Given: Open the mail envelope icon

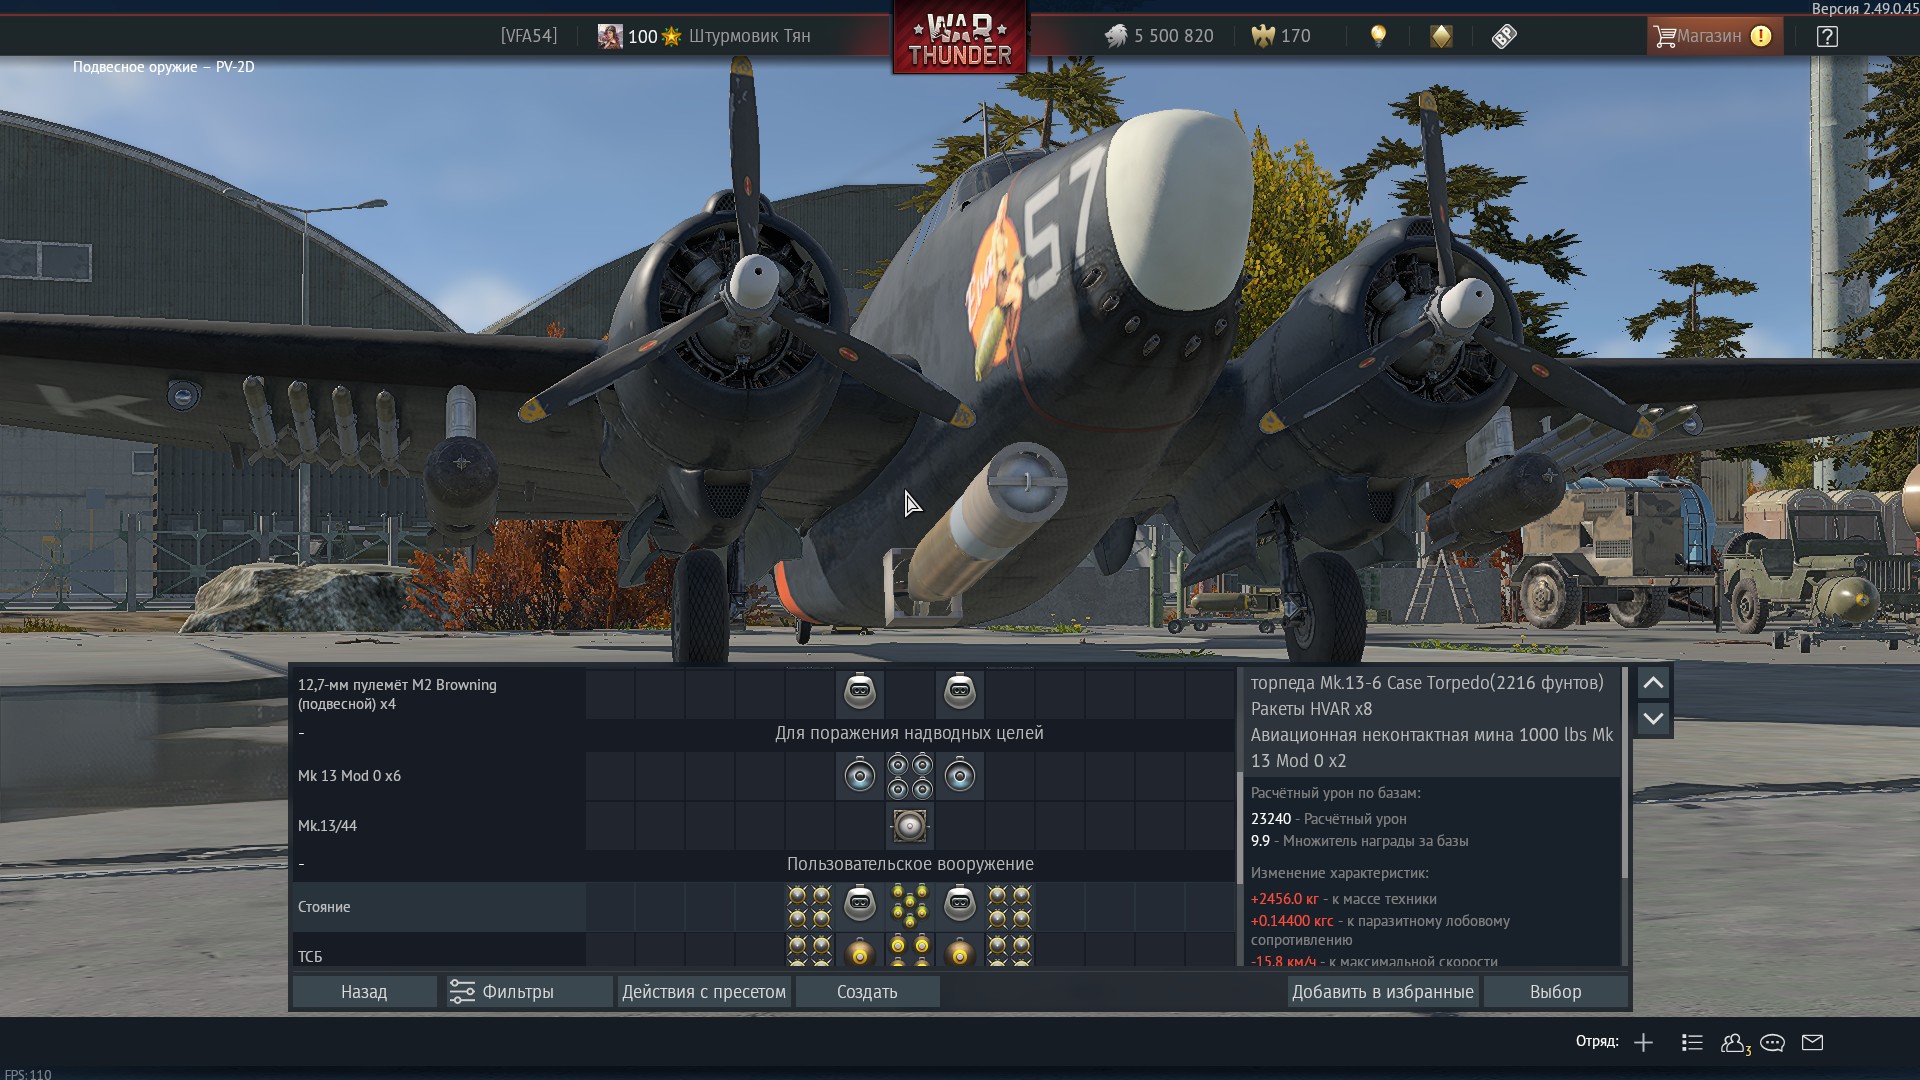Looking at the screenshot, I should click(x=1812, y=1042).
